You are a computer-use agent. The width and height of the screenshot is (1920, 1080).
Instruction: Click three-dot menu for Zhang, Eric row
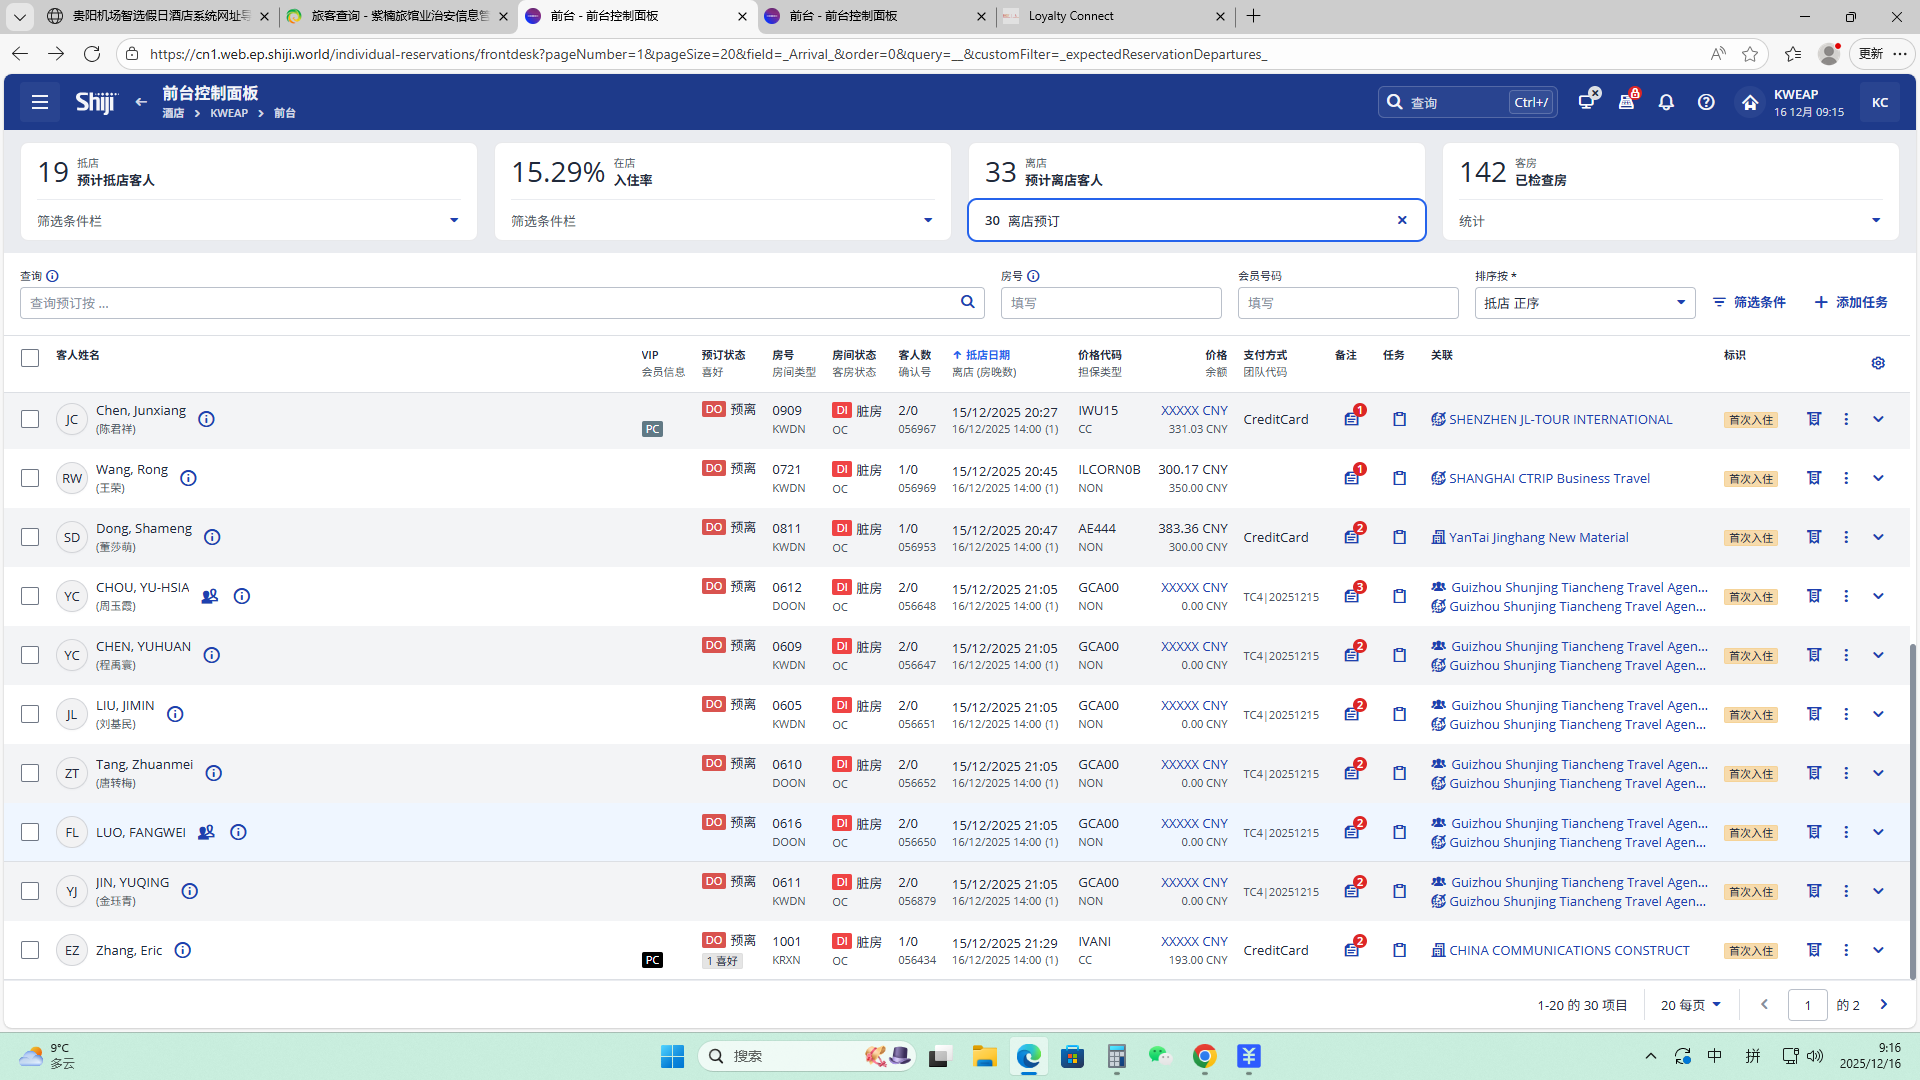pos(1846,950)
